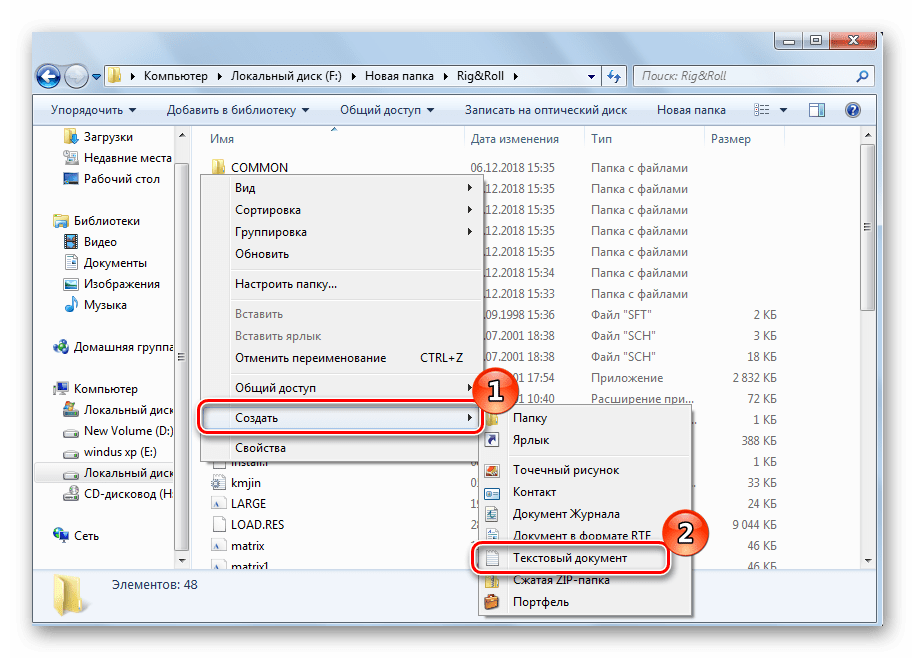Click the Help question mark icon
915x658 pixels.
[853, 110]
